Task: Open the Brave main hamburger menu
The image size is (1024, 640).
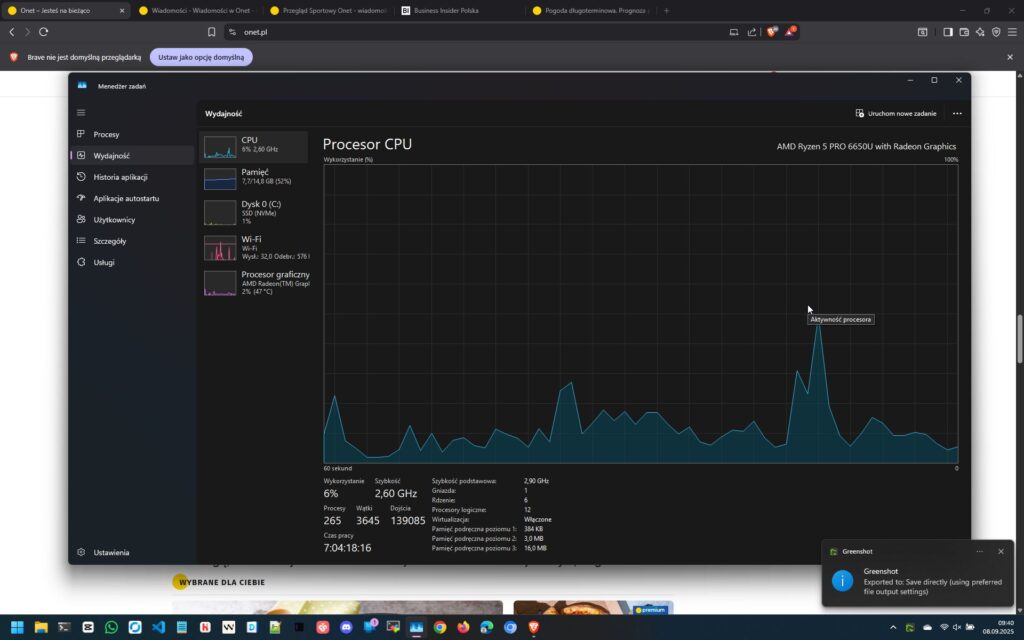Action: coord(1011,32)
